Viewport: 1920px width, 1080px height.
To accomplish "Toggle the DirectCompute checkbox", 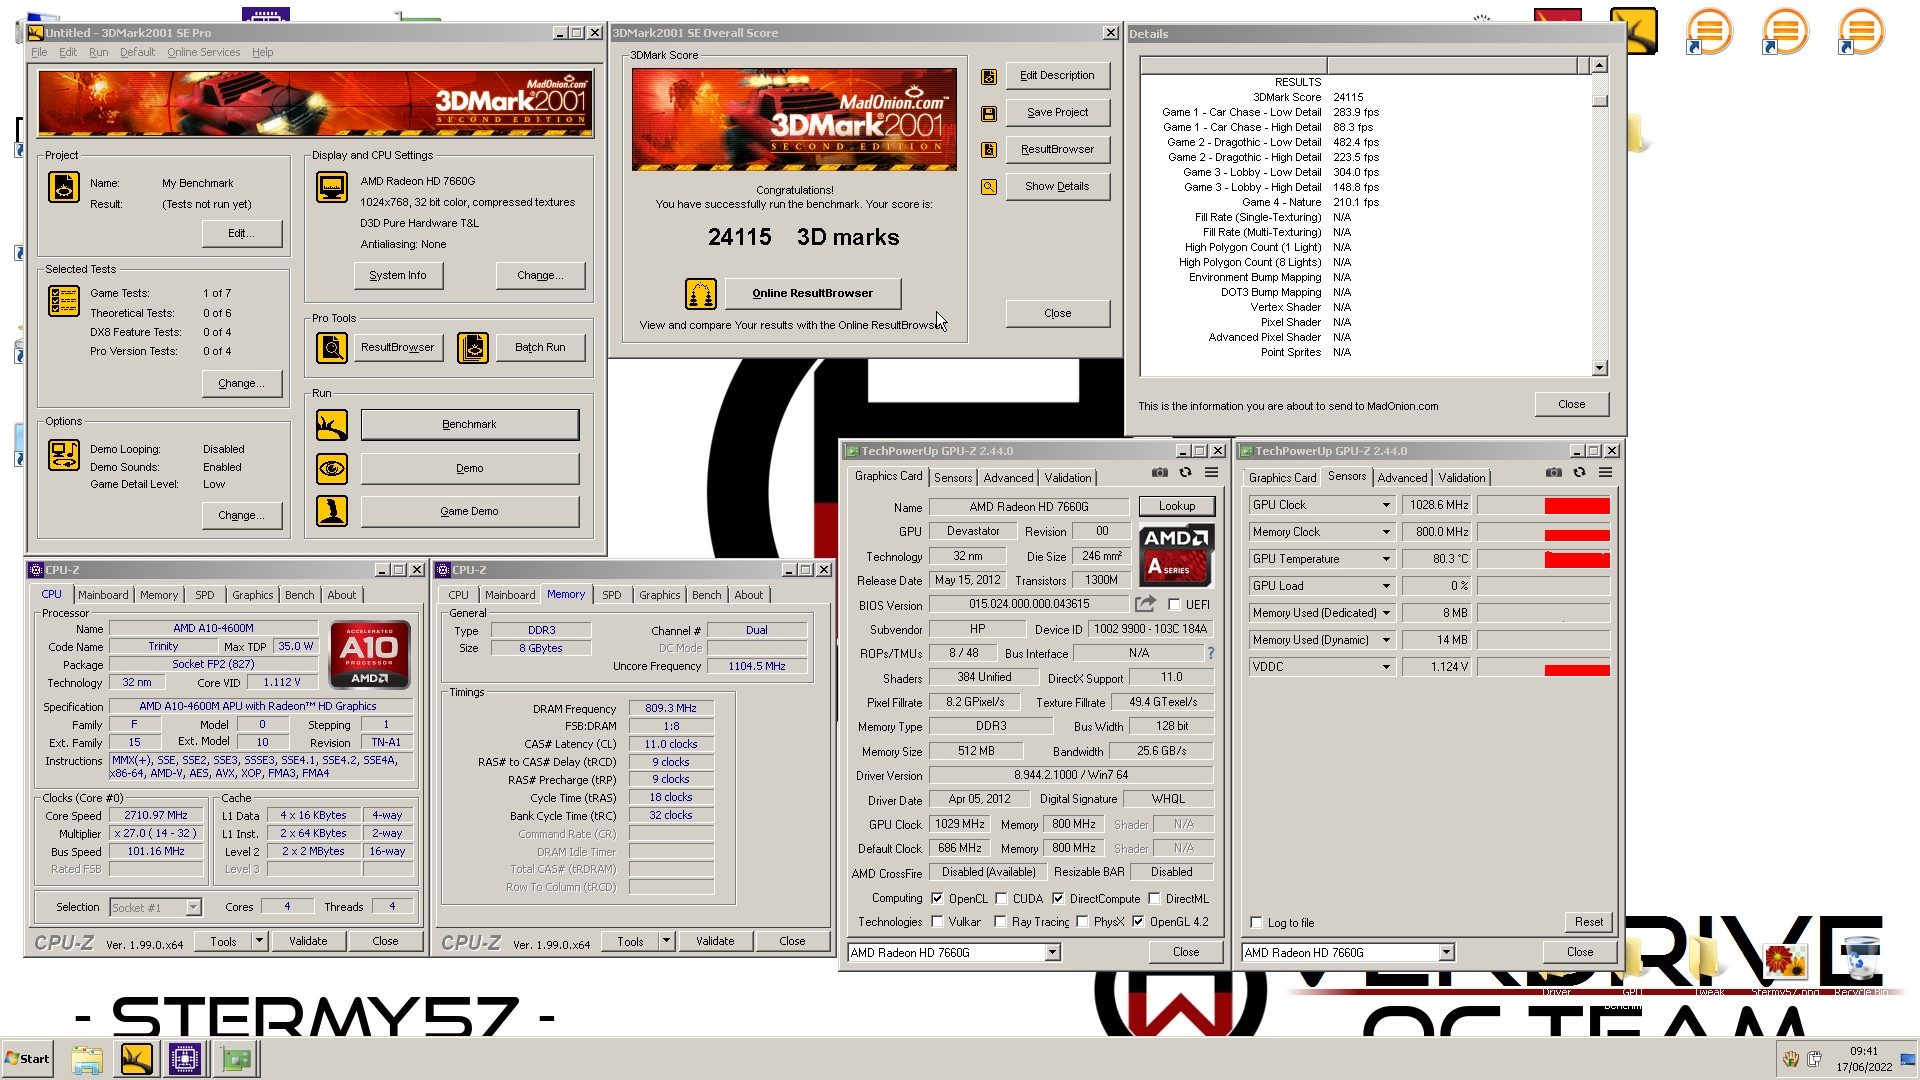I will 1058,899.
